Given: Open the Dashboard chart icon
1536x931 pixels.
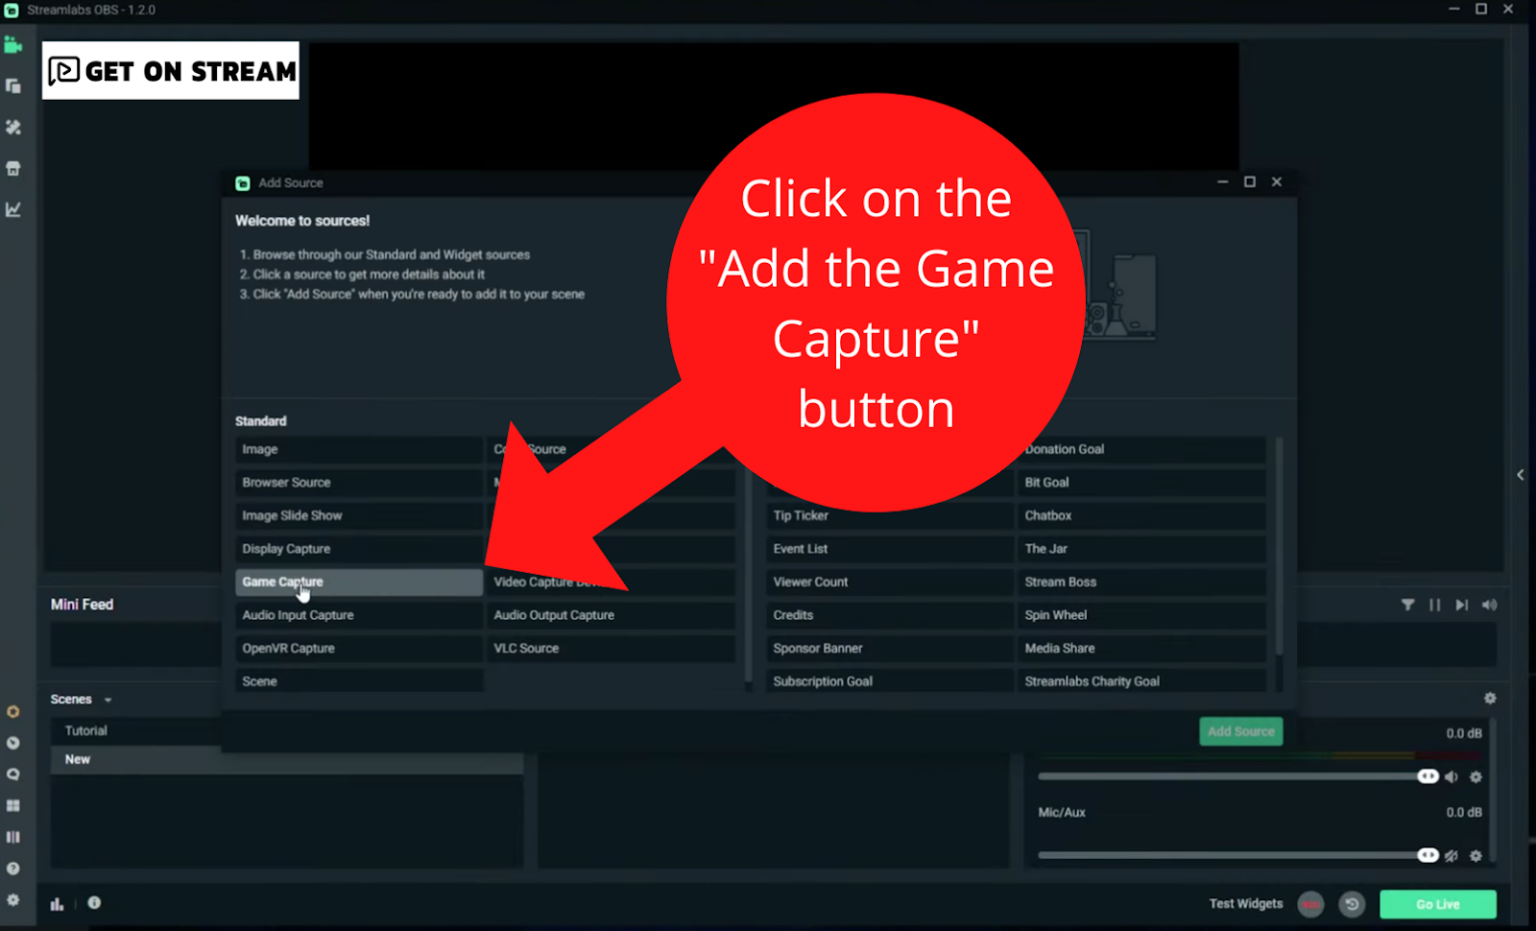Looking at the screenshot, I should (13, 210).
